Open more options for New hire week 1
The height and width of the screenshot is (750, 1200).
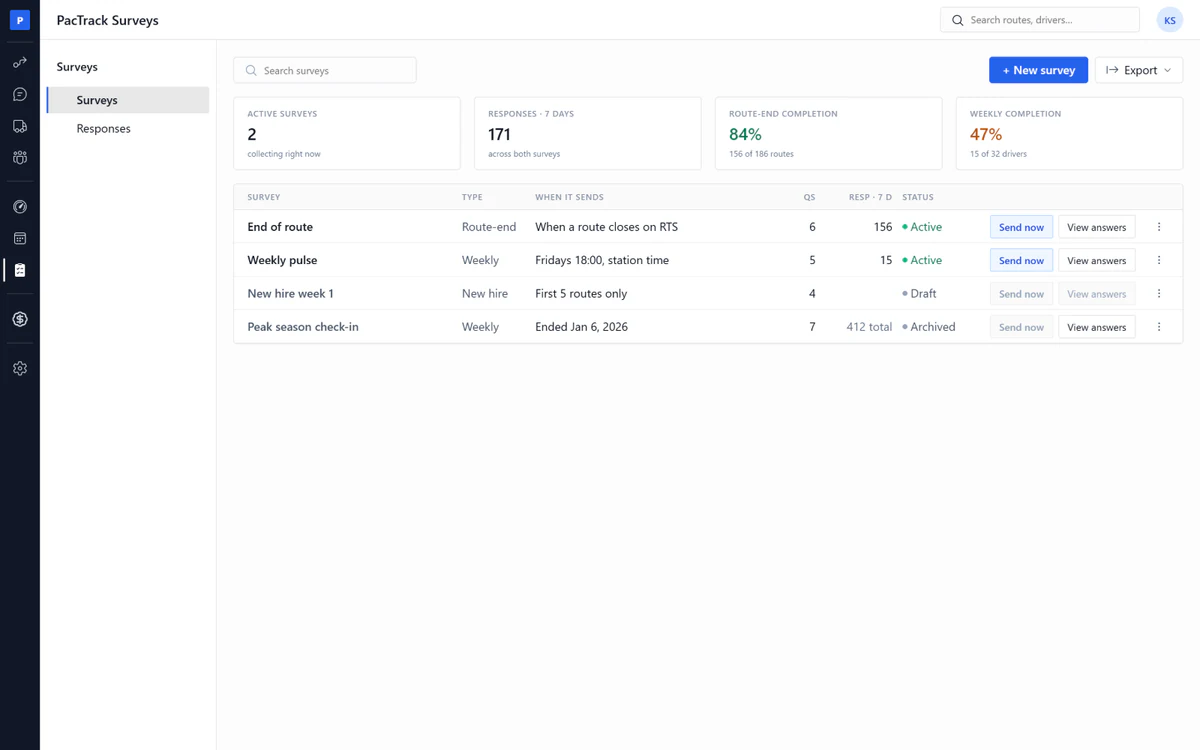click(1159, 294)
